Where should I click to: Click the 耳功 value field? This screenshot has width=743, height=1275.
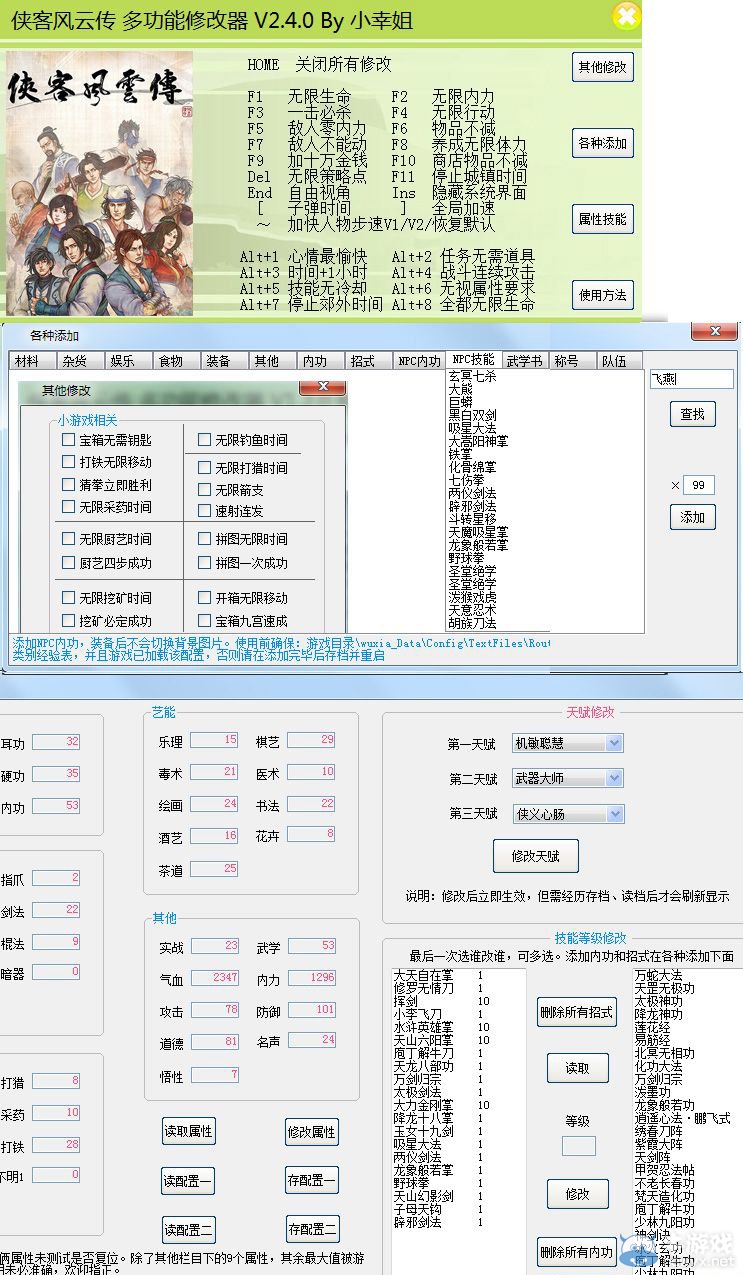click(56, 742)
